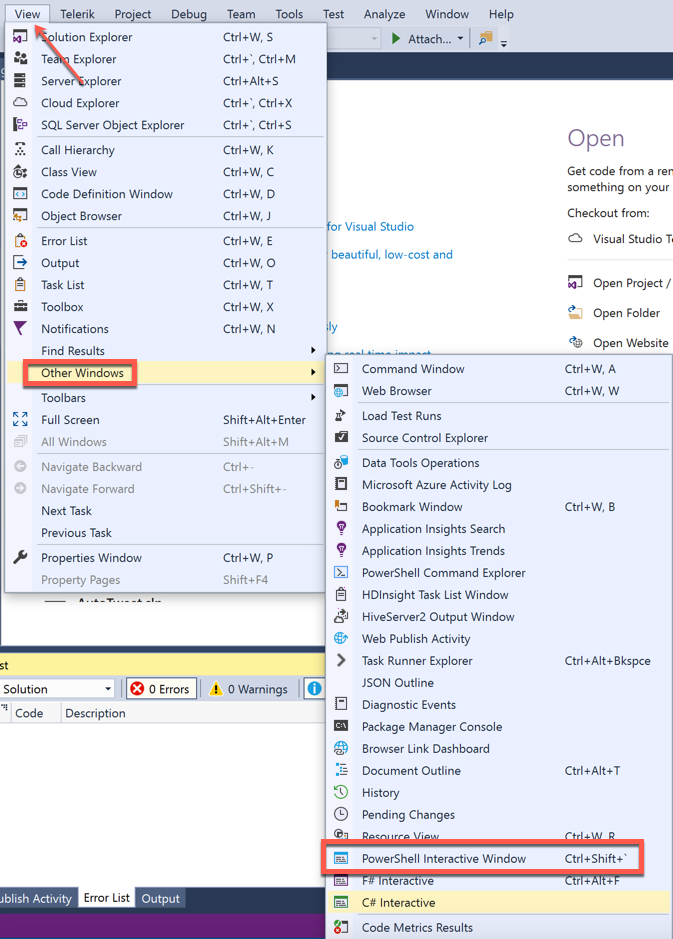Open the toolbar overflow options arrow
Viewport: 673px width, 939px height.
click(x=504, y=43)
